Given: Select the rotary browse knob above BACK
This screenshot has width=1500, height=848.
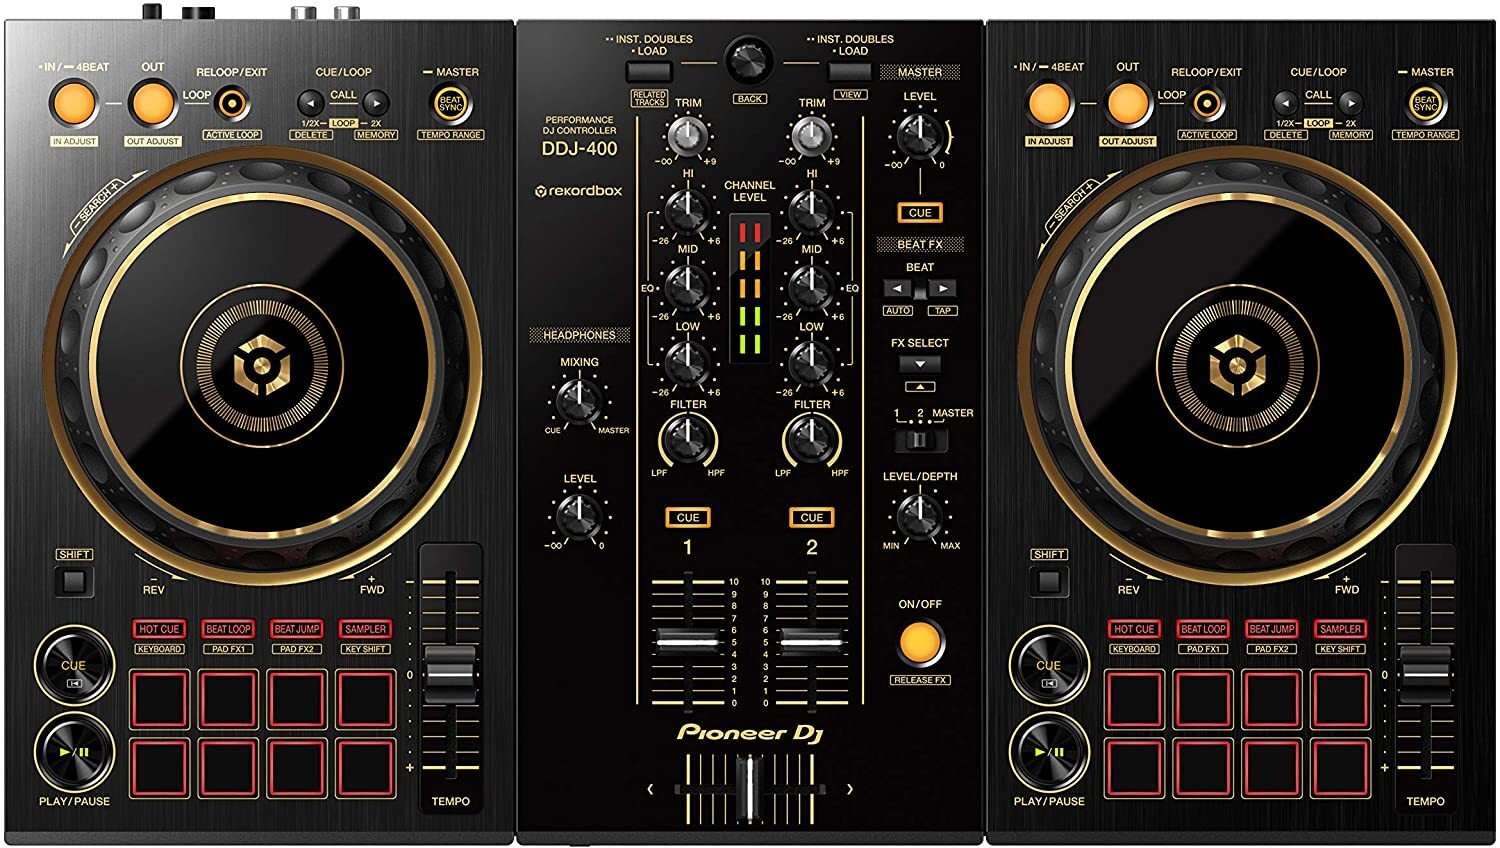Looking at the screenshot, I should pos(749,59).
